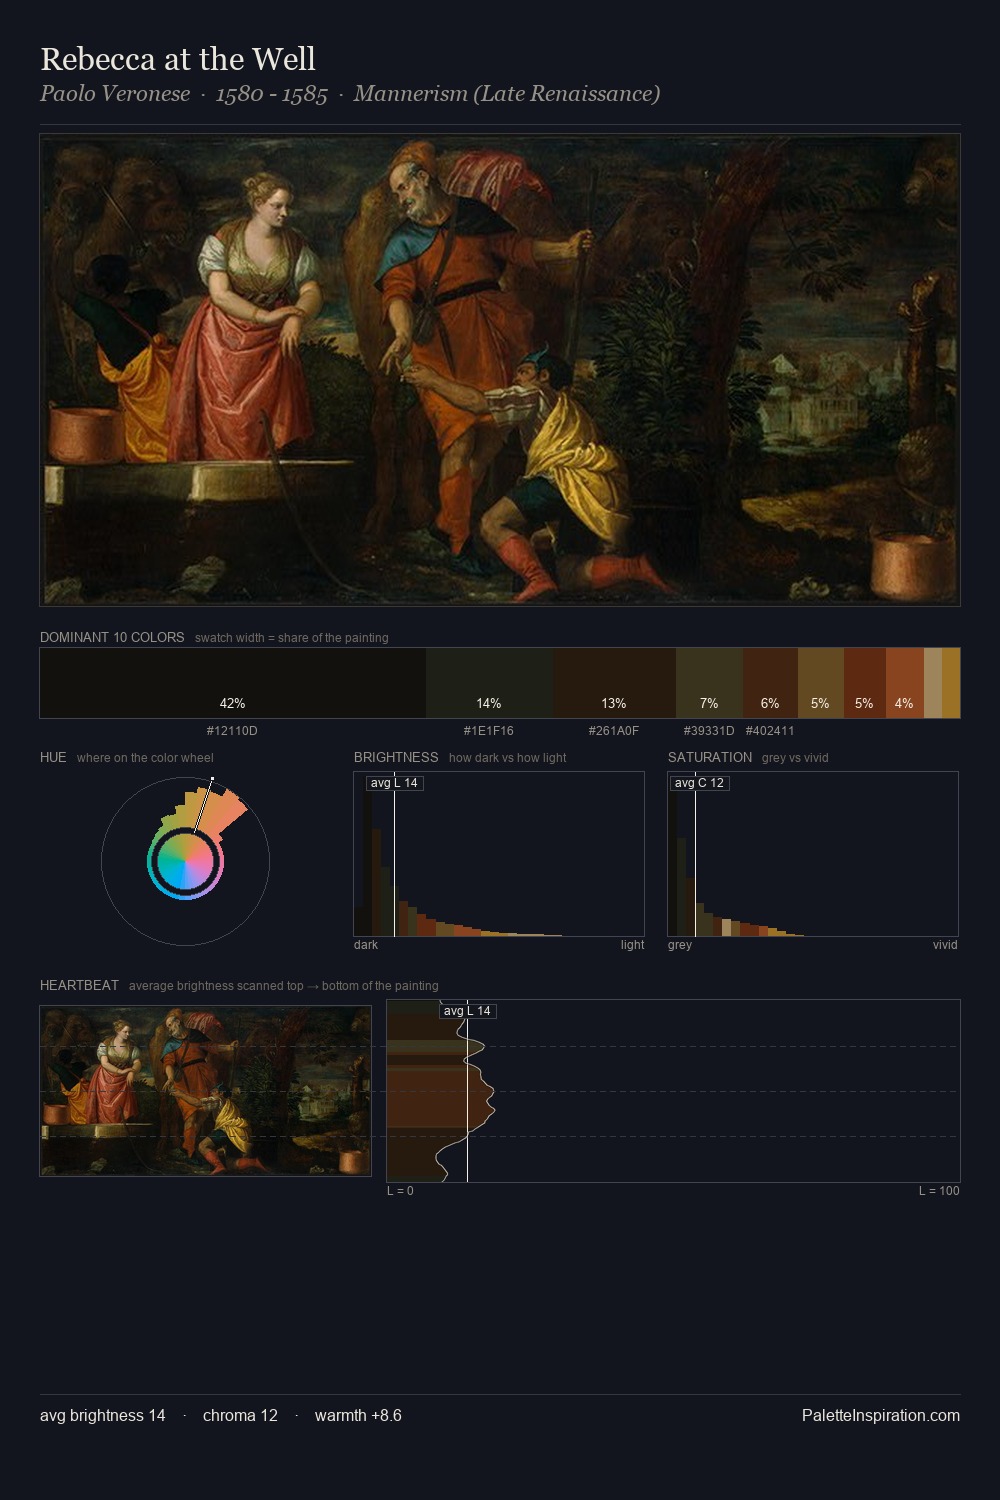
Task: Click the brightness histogram chart
Action: click(x=499, y=854)
